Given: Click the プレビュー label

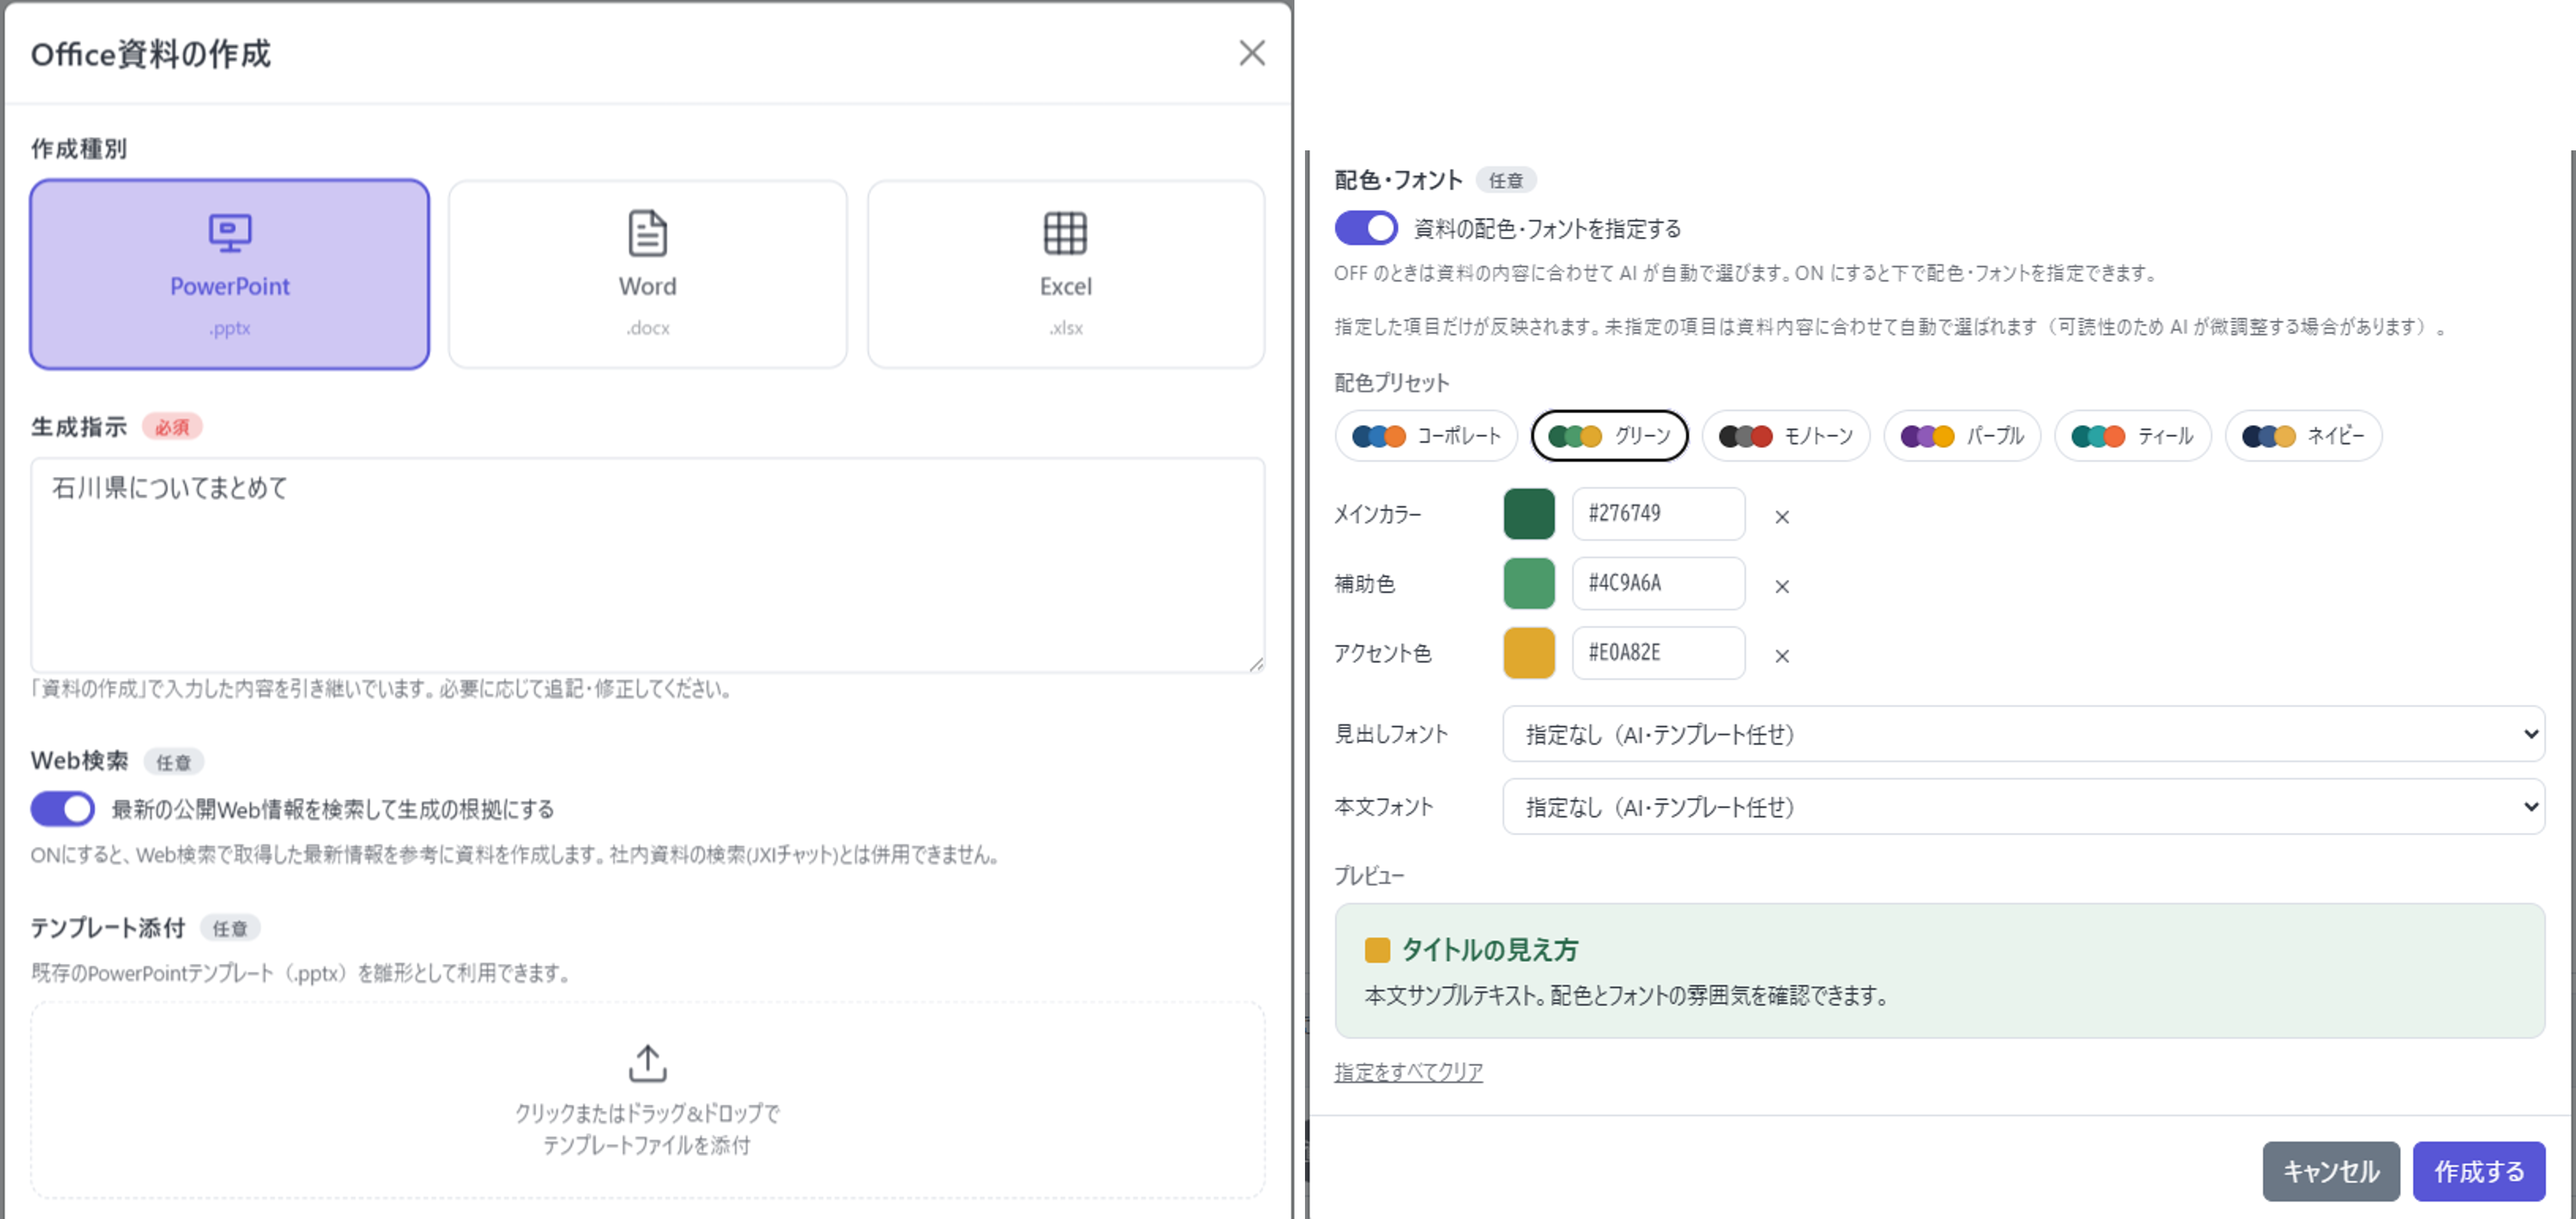Looking at the screenshot, I should tap(1369, 876).
